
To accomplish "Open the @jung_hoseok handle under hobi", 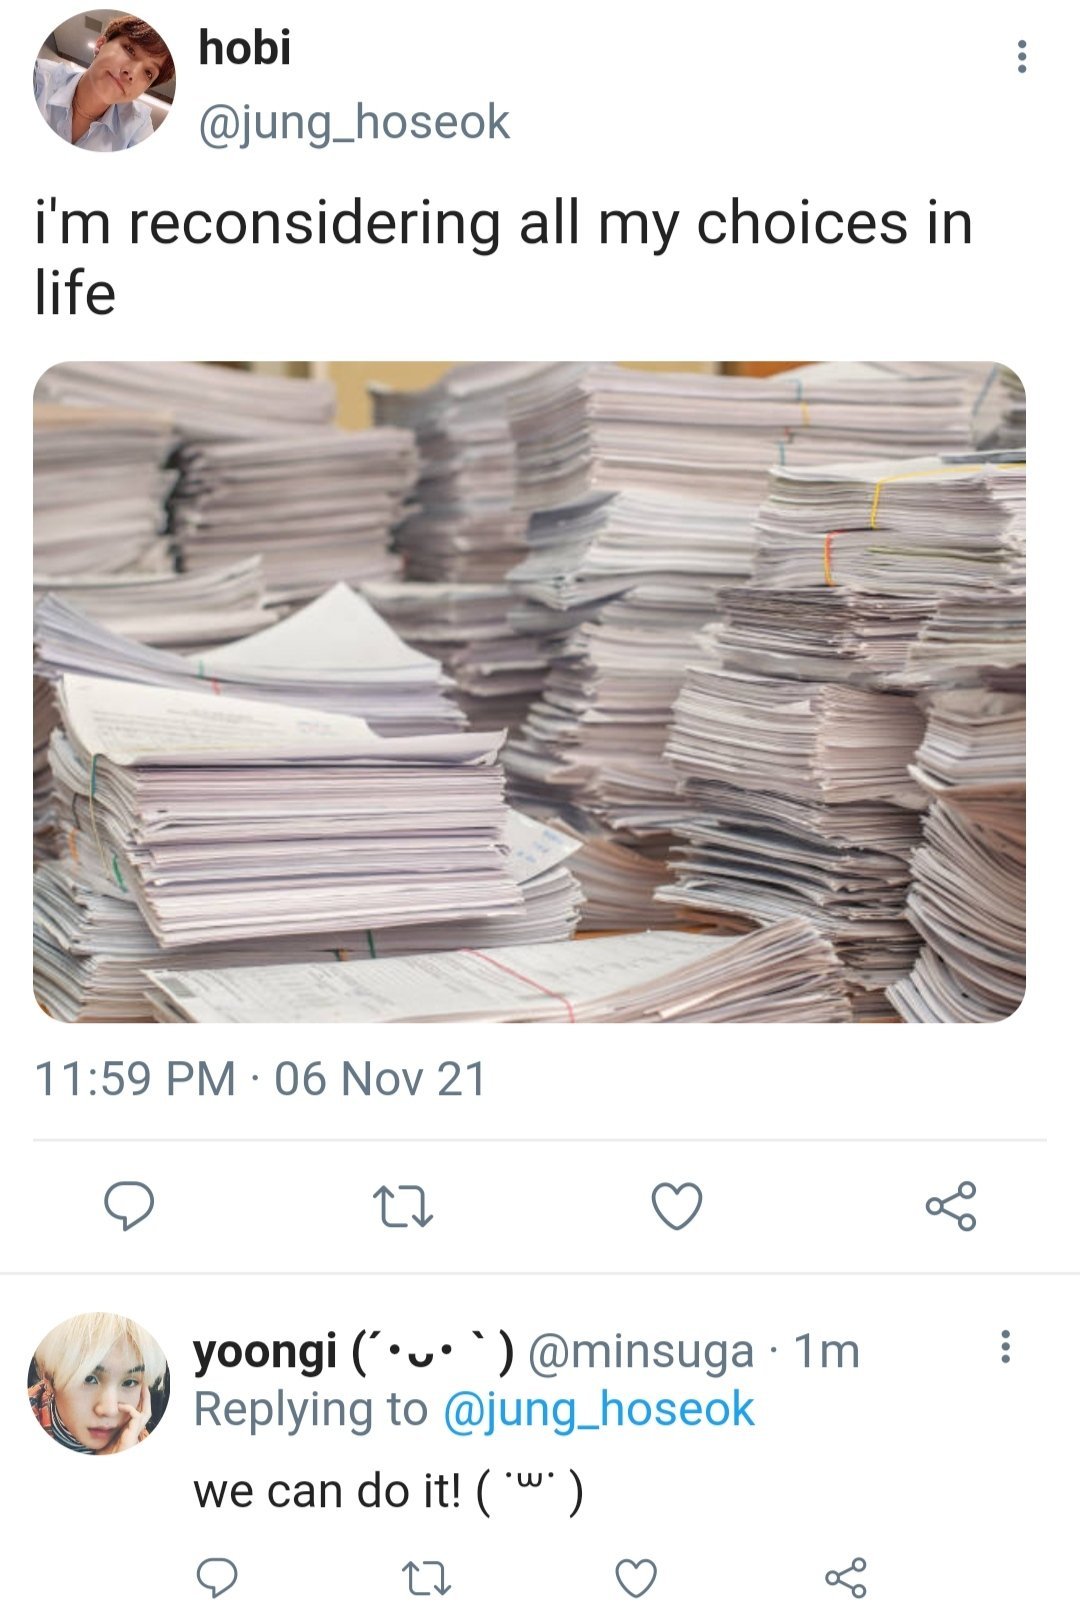I will coord(354,123).
